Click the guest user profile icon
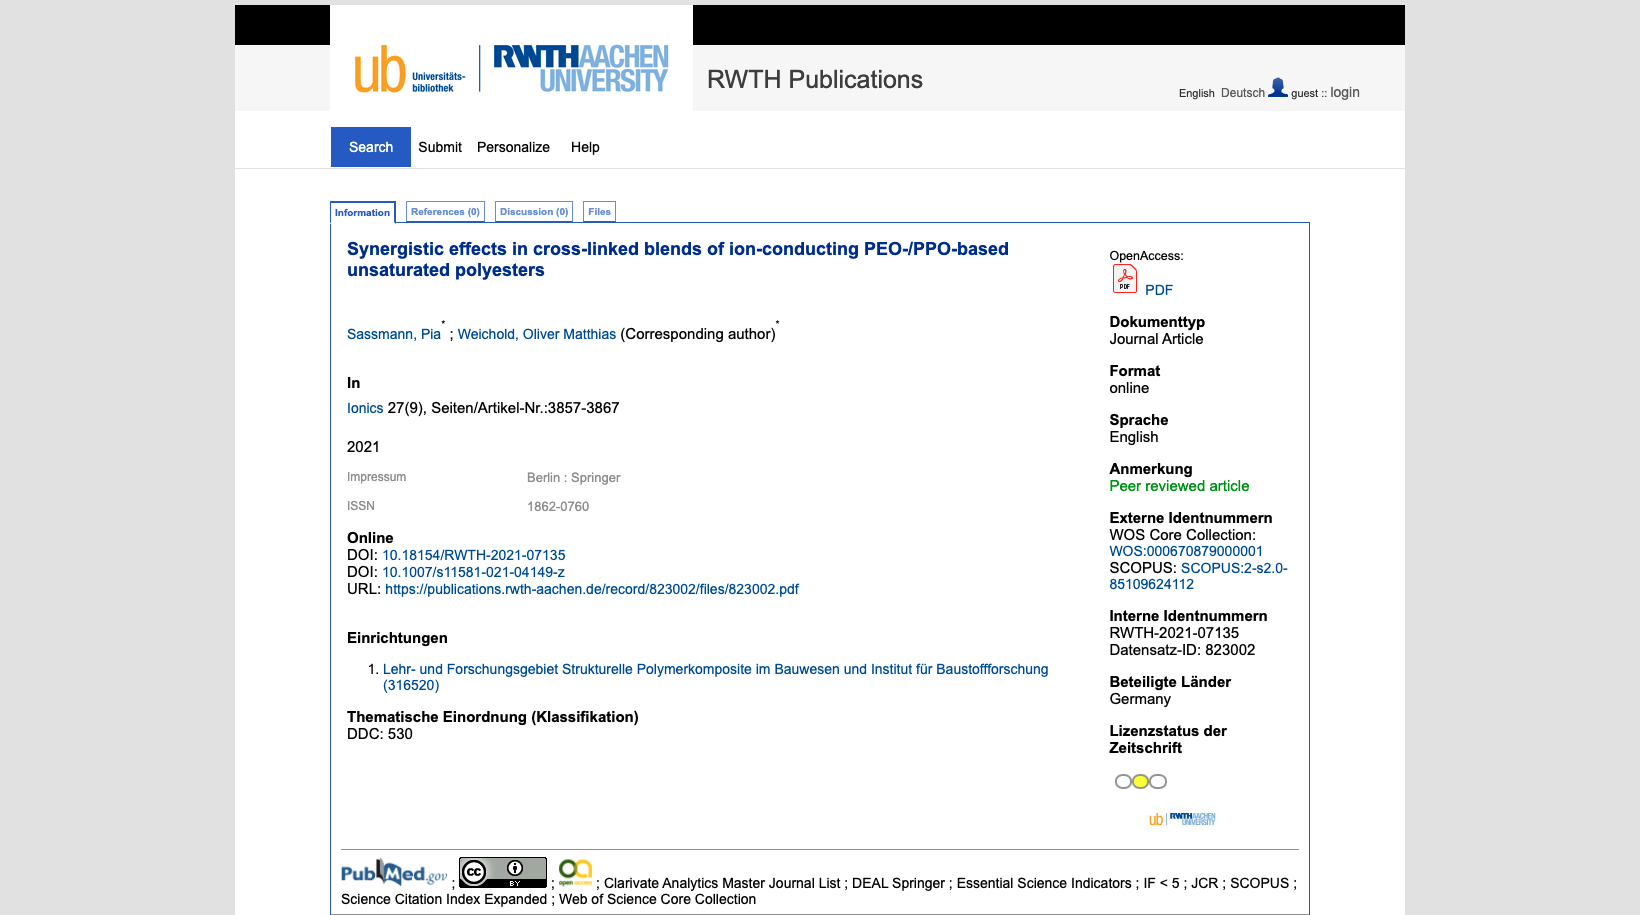 pyautogui.click(x=1277, y=88)
